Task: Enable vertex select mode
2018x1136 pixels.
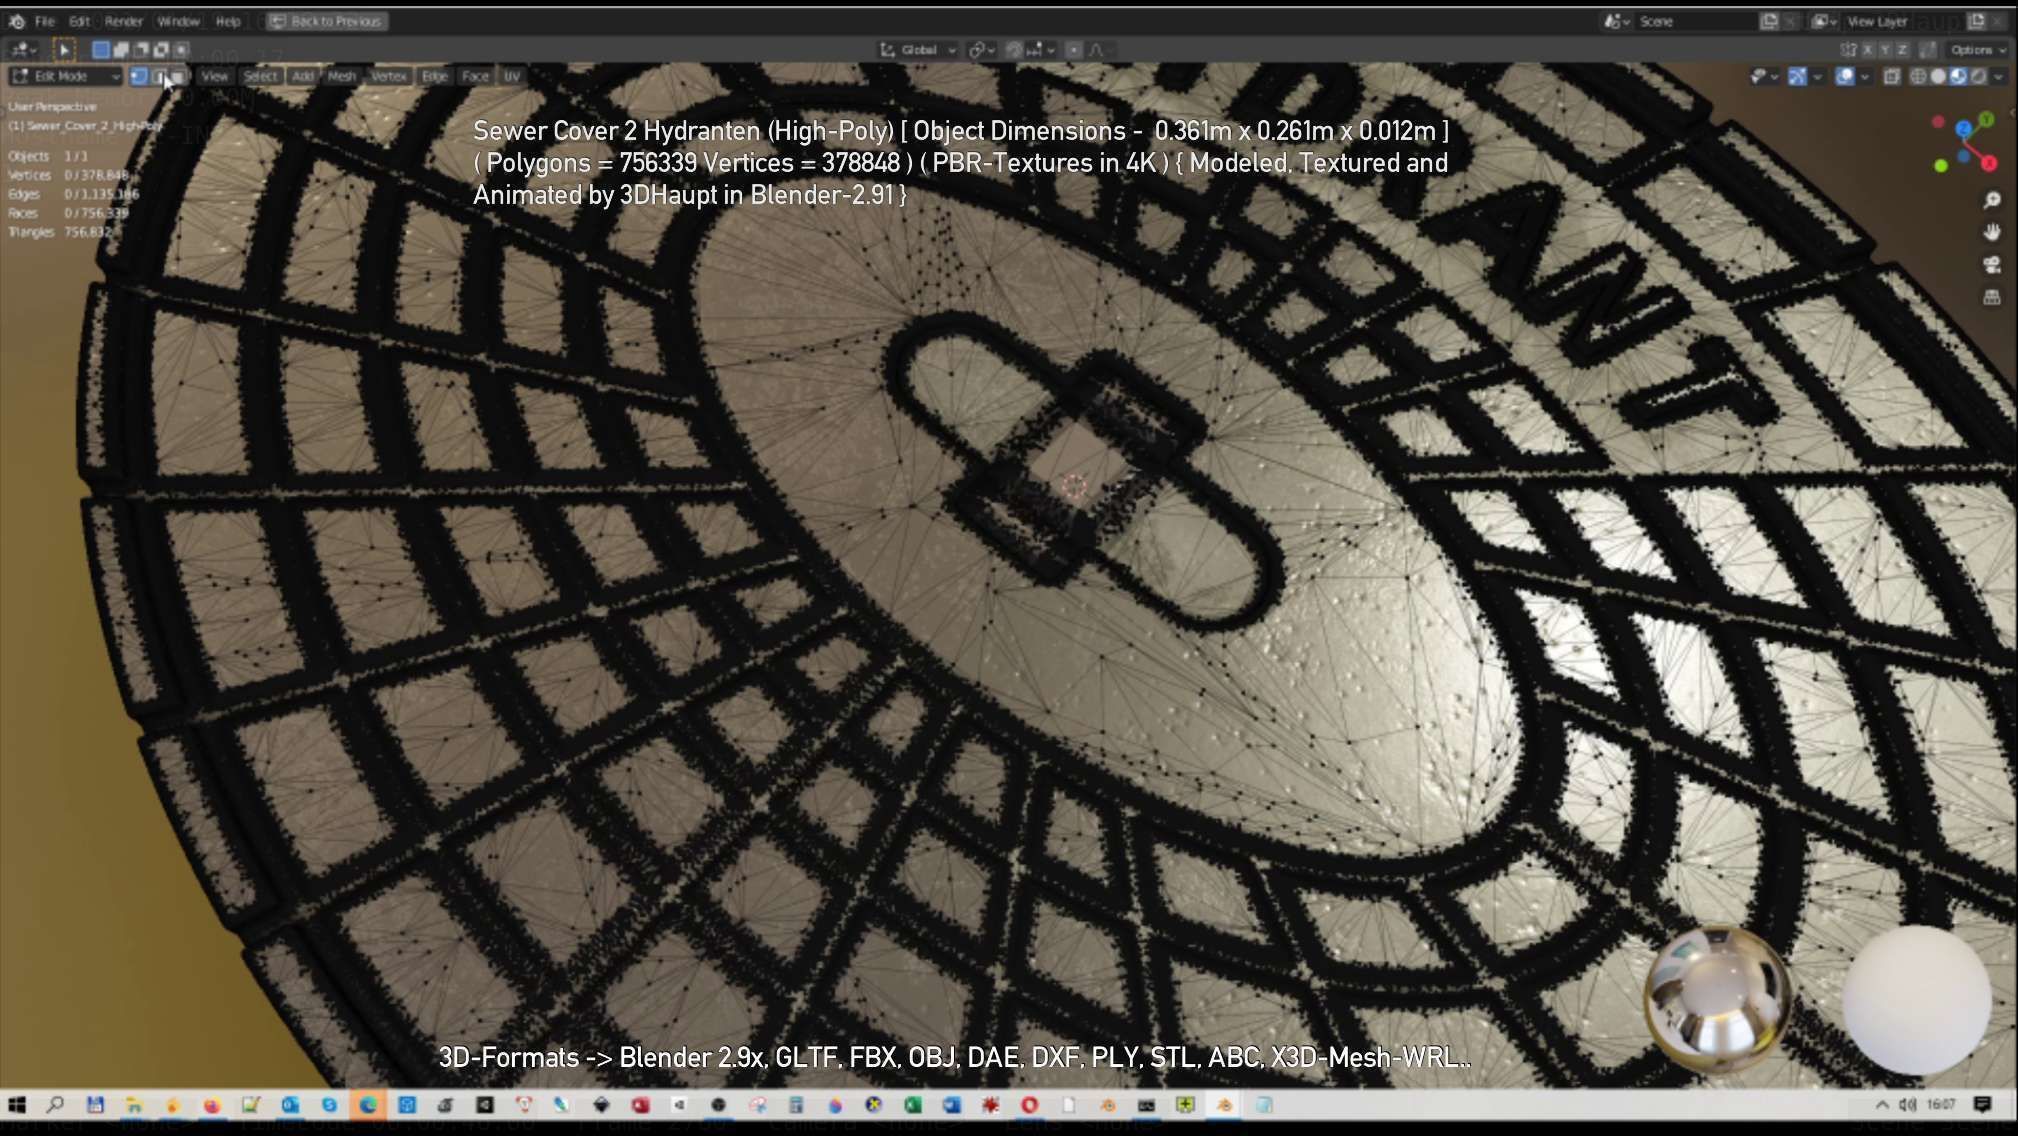Action: (x=139, y=76)
